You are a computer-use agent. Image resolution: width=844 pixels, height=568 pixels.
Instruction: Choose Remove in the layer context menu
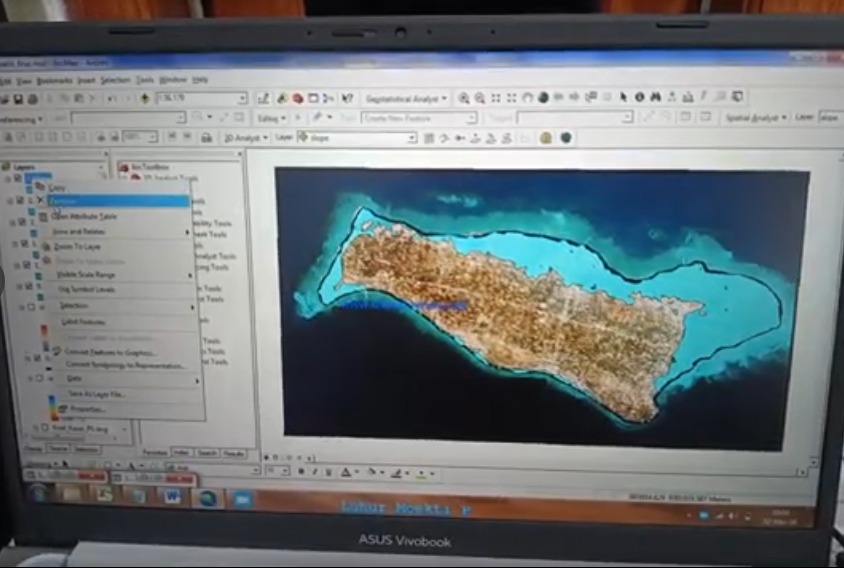[x=118, y=201]
